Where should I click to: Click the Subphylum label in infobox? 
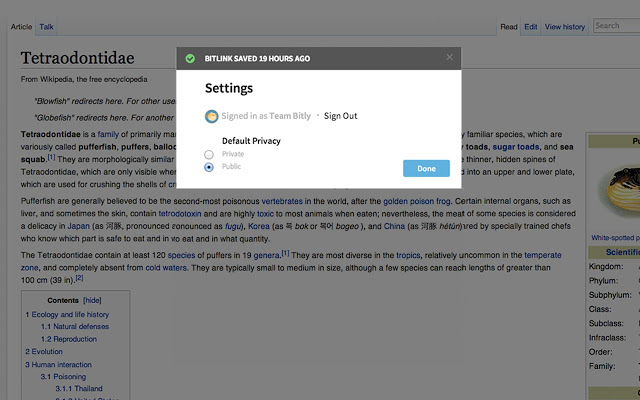click(610, 295)
